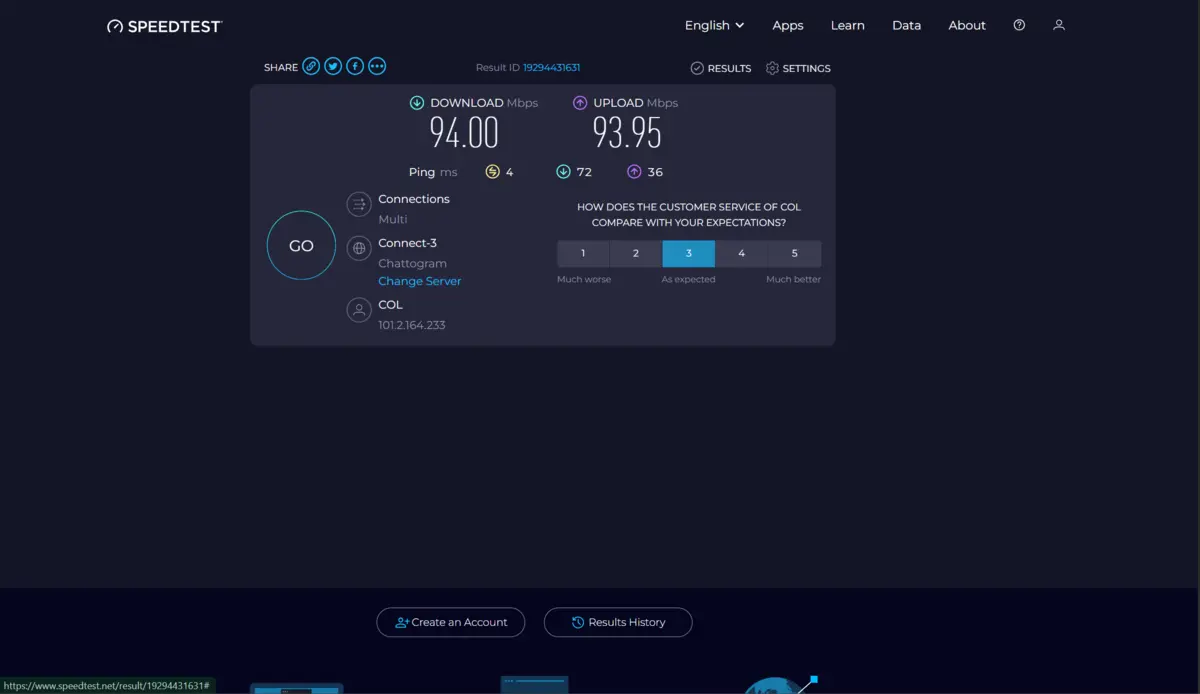1200x694 pixels.
Task: Click the Connections label
Action: click(x=414, y=199)
